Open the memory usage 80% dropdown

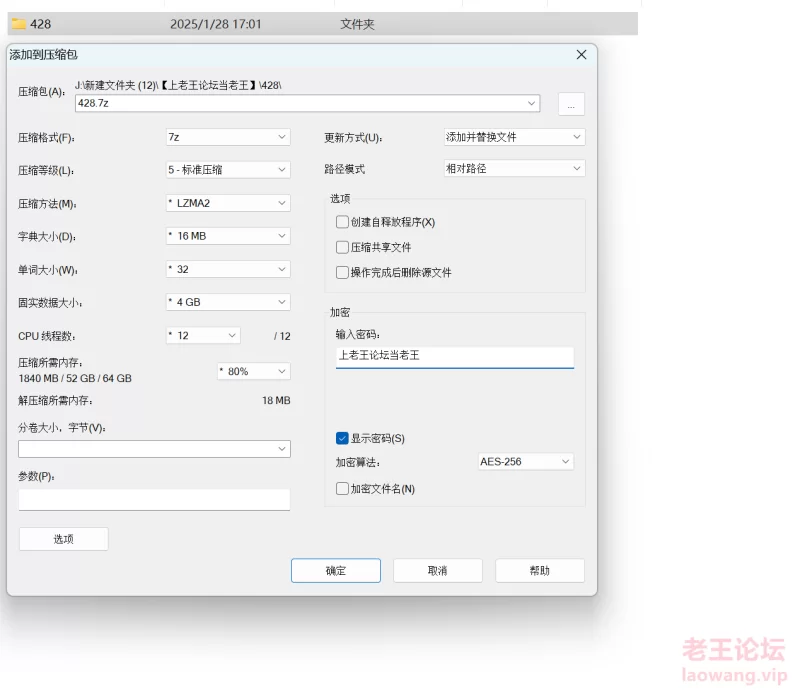[254, 371]
